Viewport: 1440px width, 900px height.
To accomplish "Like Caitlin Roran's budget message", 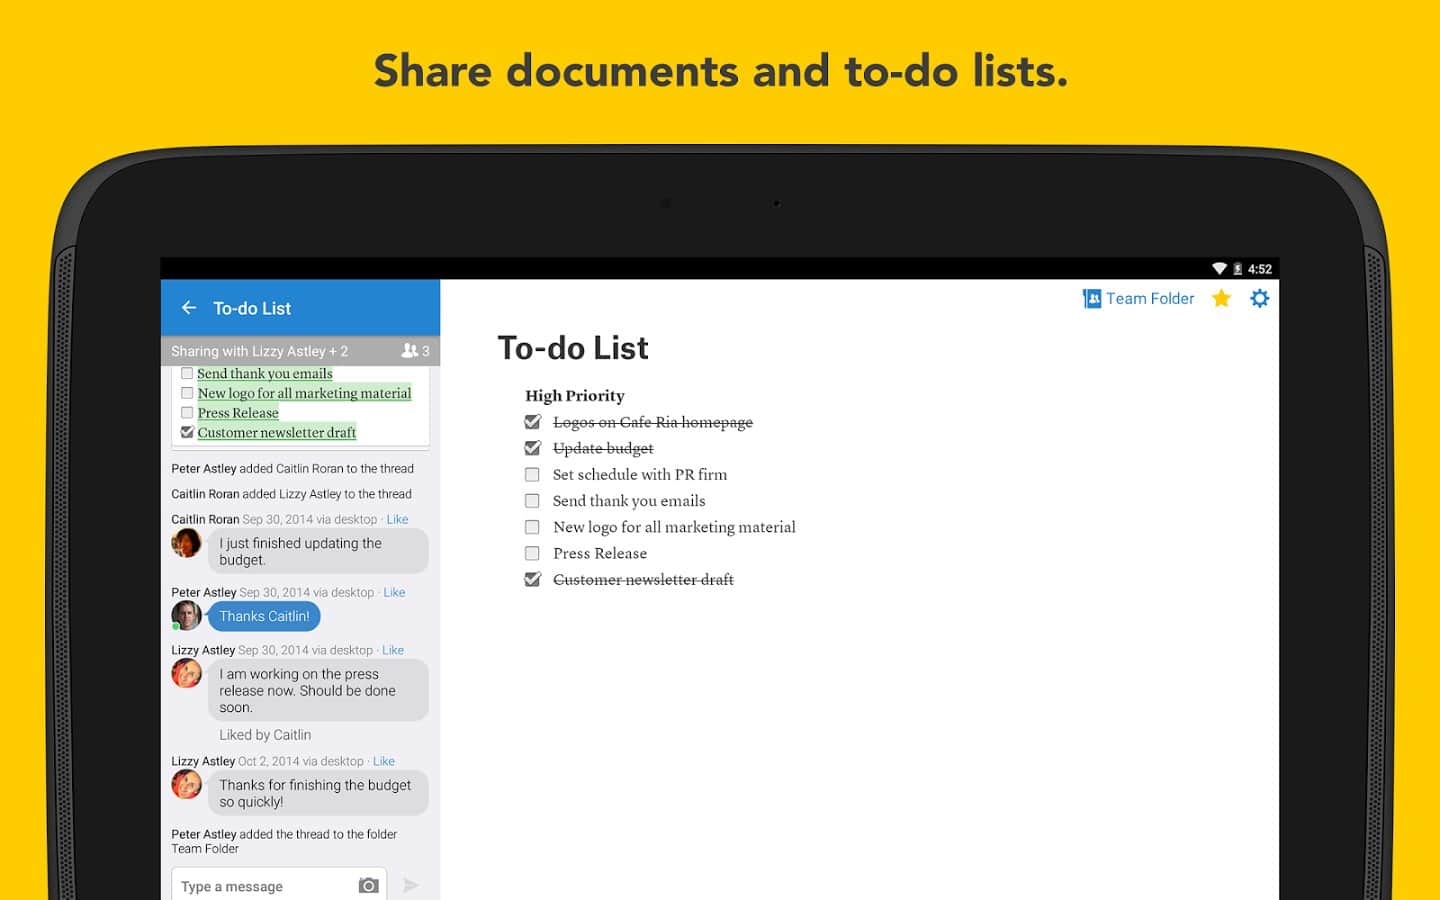I will [397, 520].
